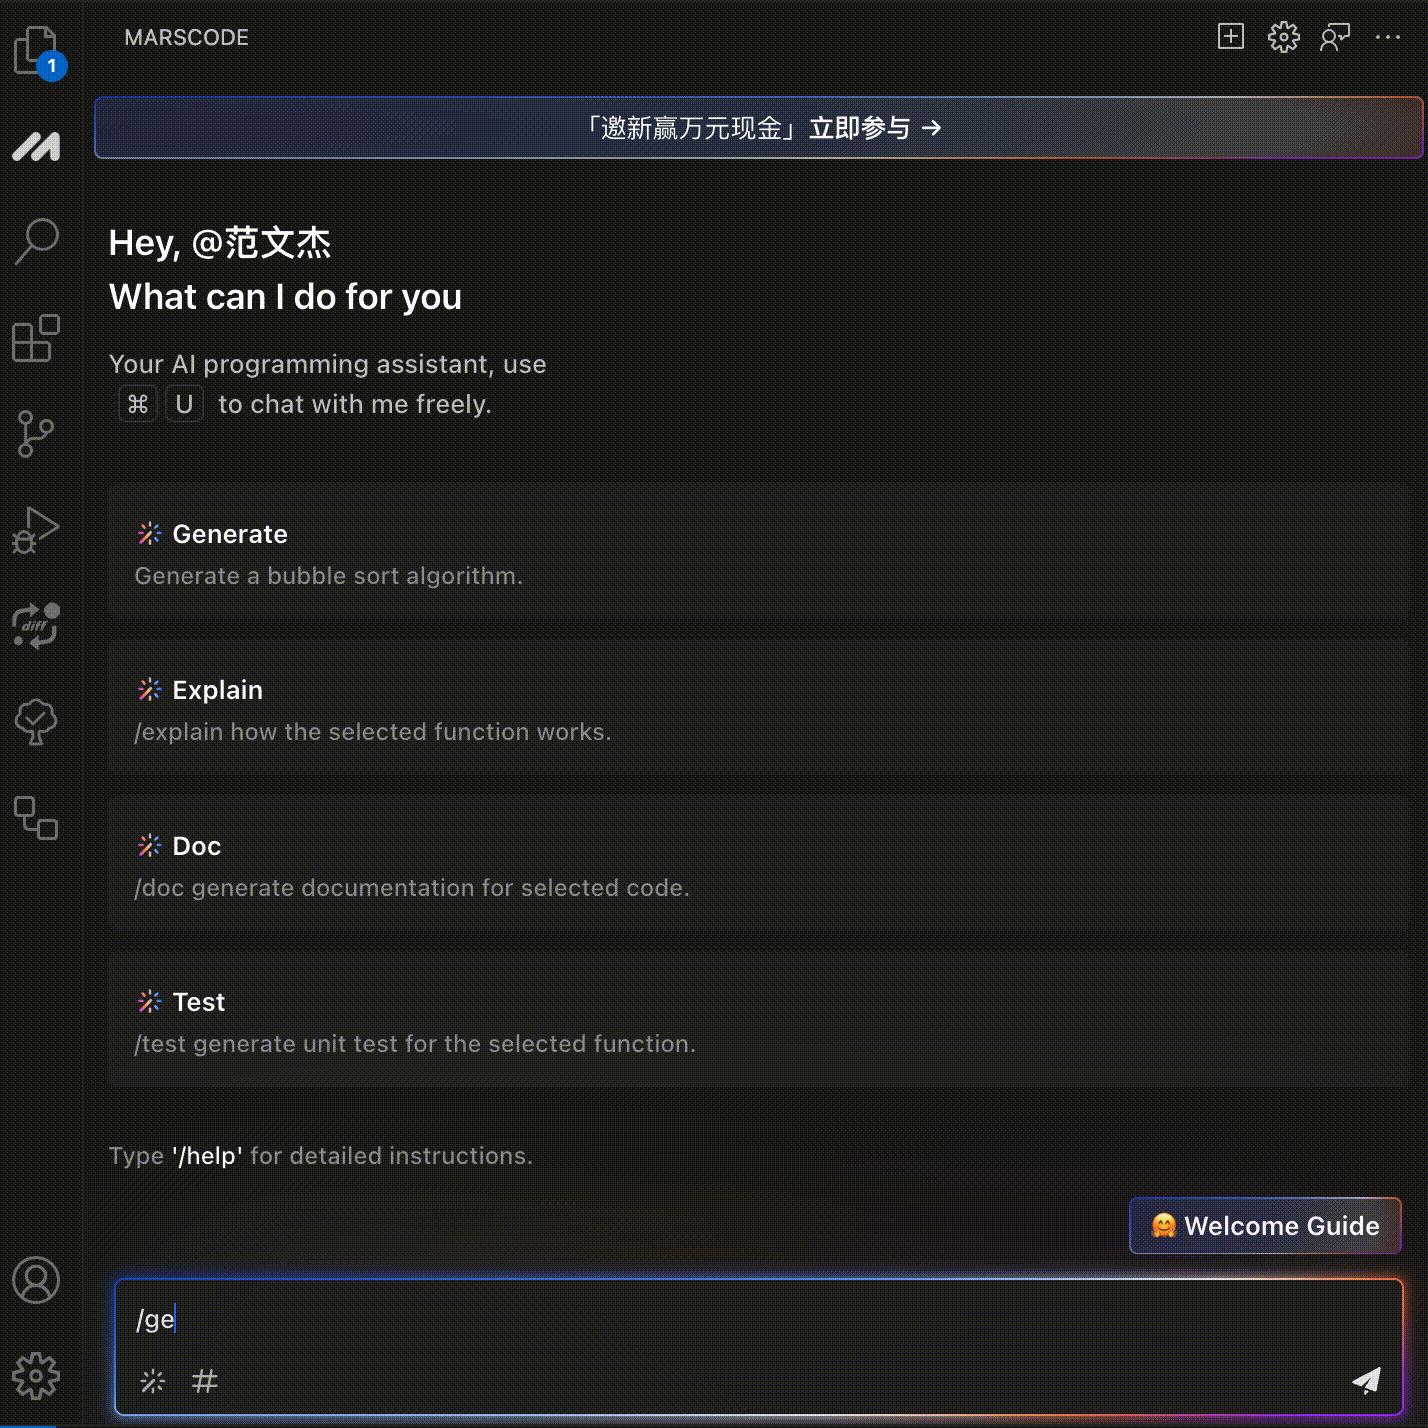The height and width of the screenshot is (1428, 1428).
Task: Open the tree with checkmark icon
Action: point(36,721)
